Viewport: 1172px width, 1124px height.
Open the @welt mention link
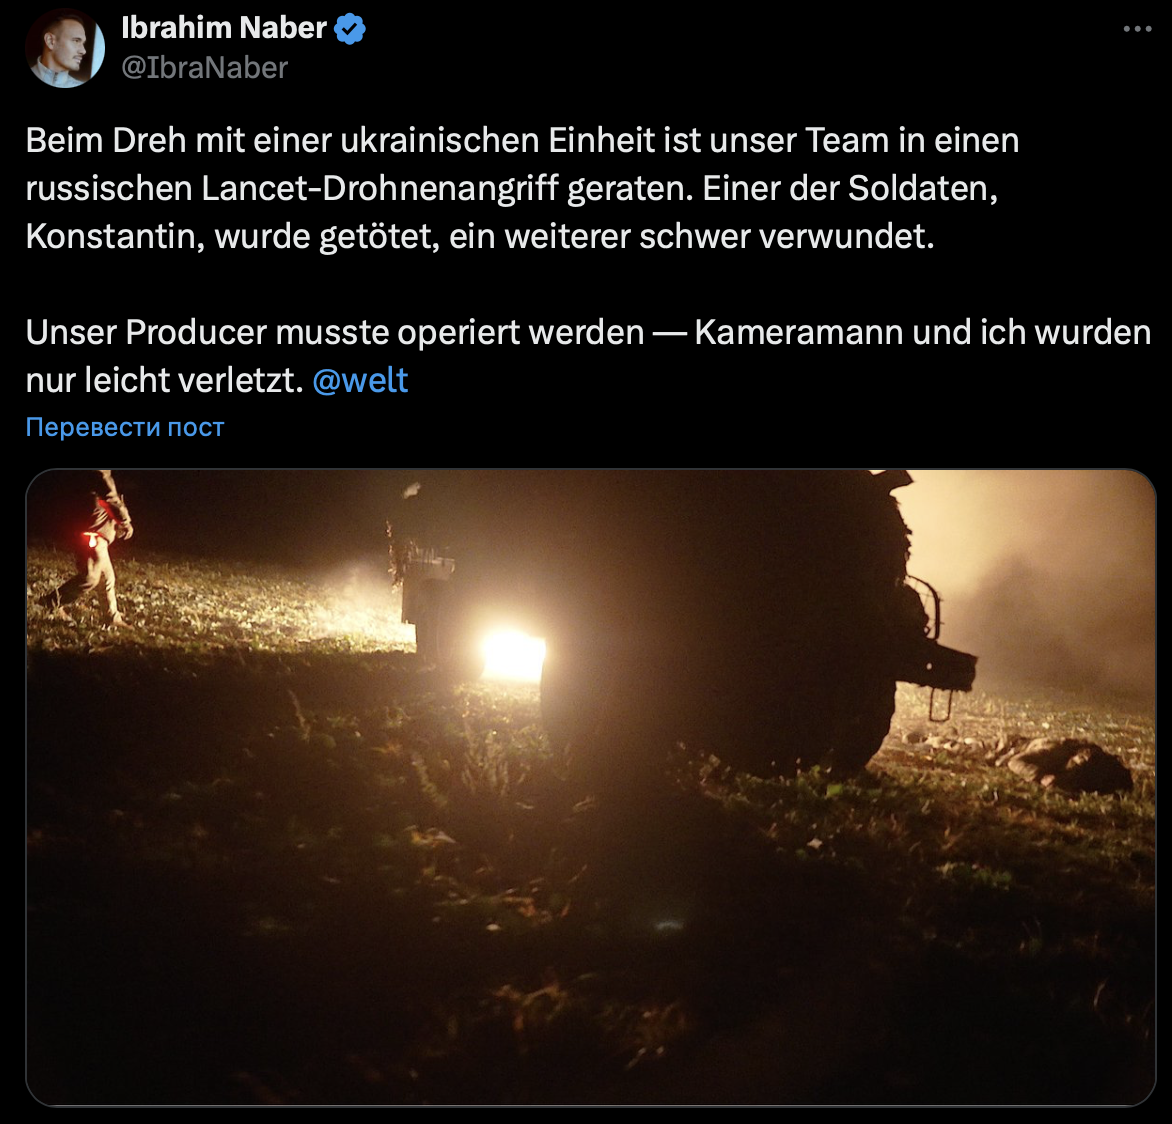click(360, 380)
